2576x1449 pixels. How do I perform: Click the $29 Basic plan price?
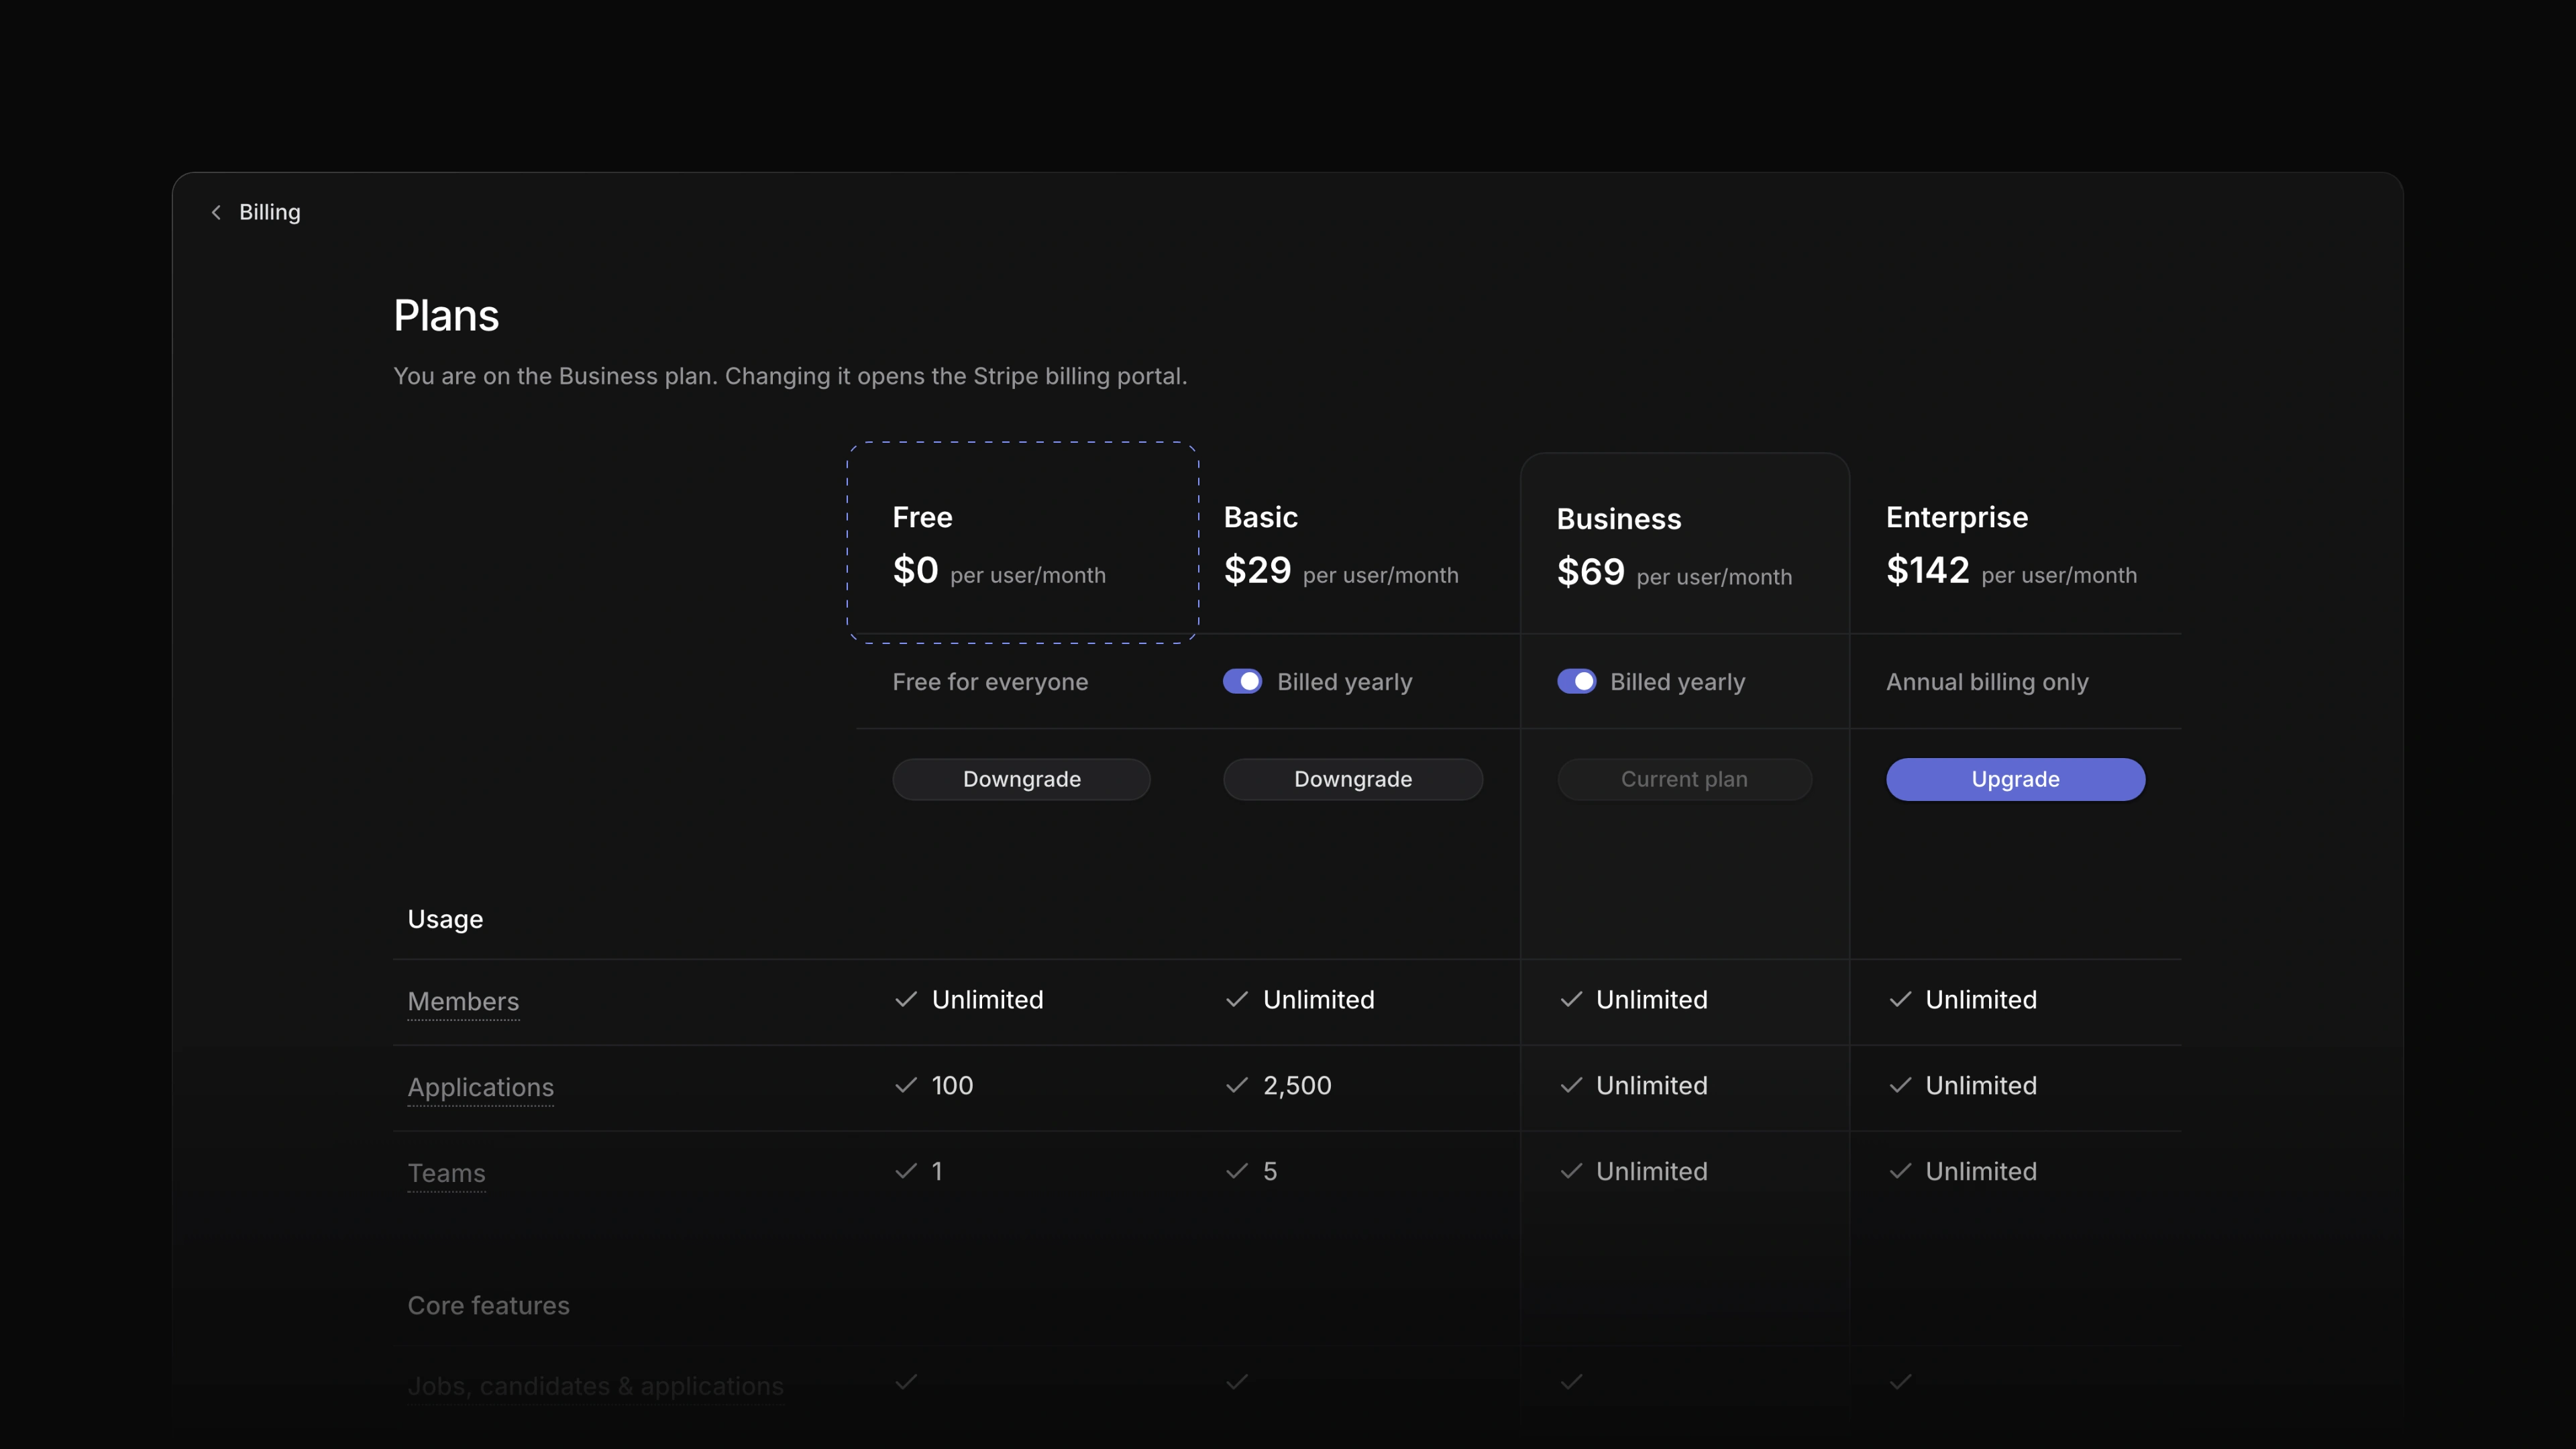(x=1257, y=570)
